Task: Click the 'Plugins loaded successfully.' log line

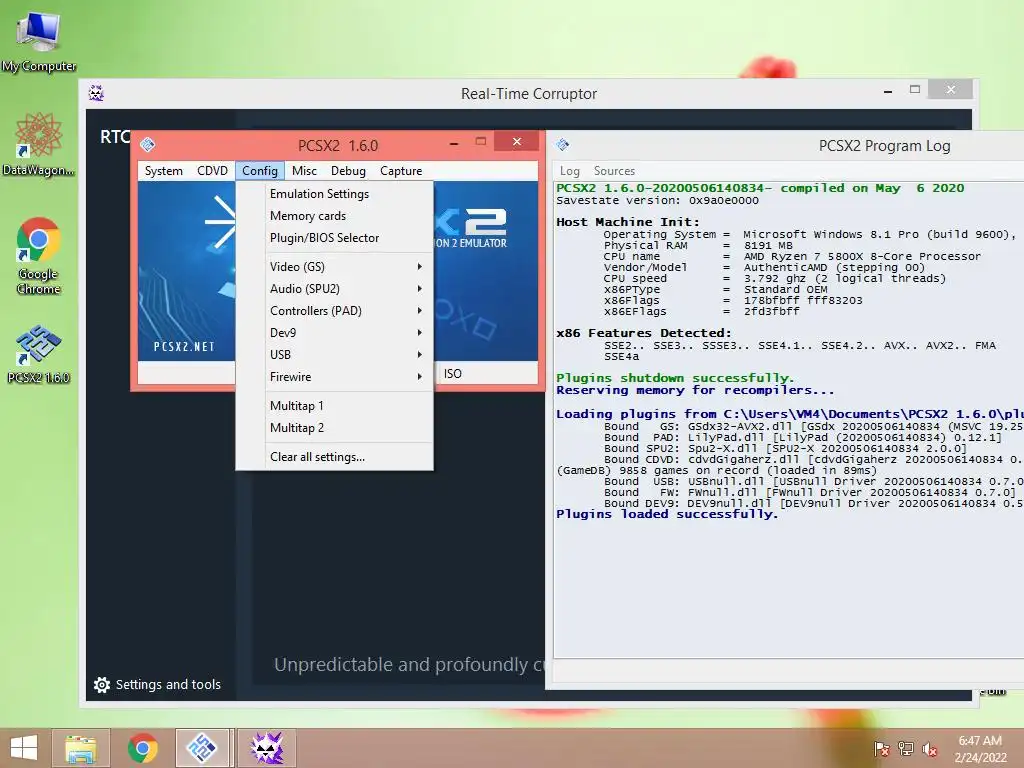Action: (x=667, y=514)
